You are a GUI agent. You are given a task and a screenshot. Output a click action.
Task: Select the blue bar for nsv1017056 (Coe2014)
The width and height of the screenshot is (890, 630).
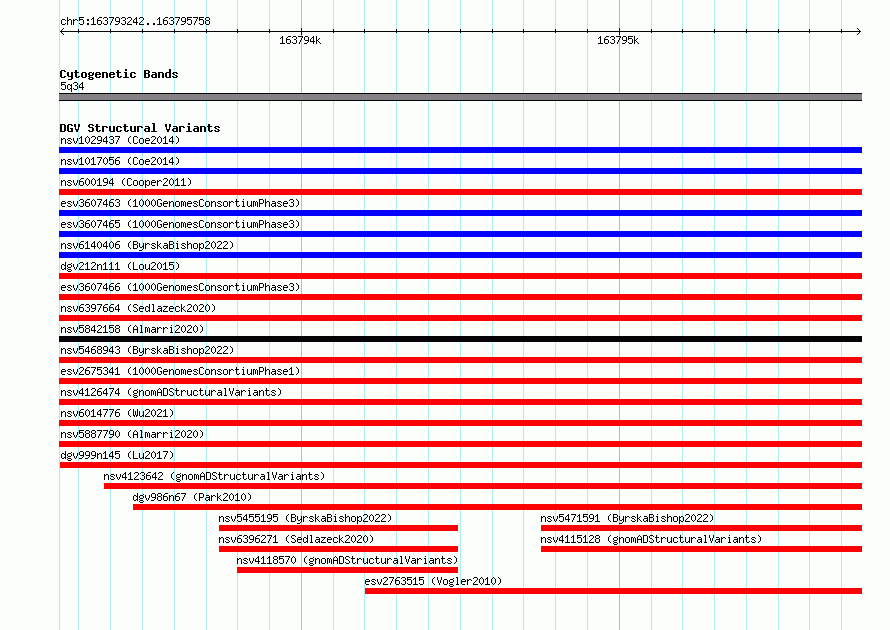click(x=460, y=171)
